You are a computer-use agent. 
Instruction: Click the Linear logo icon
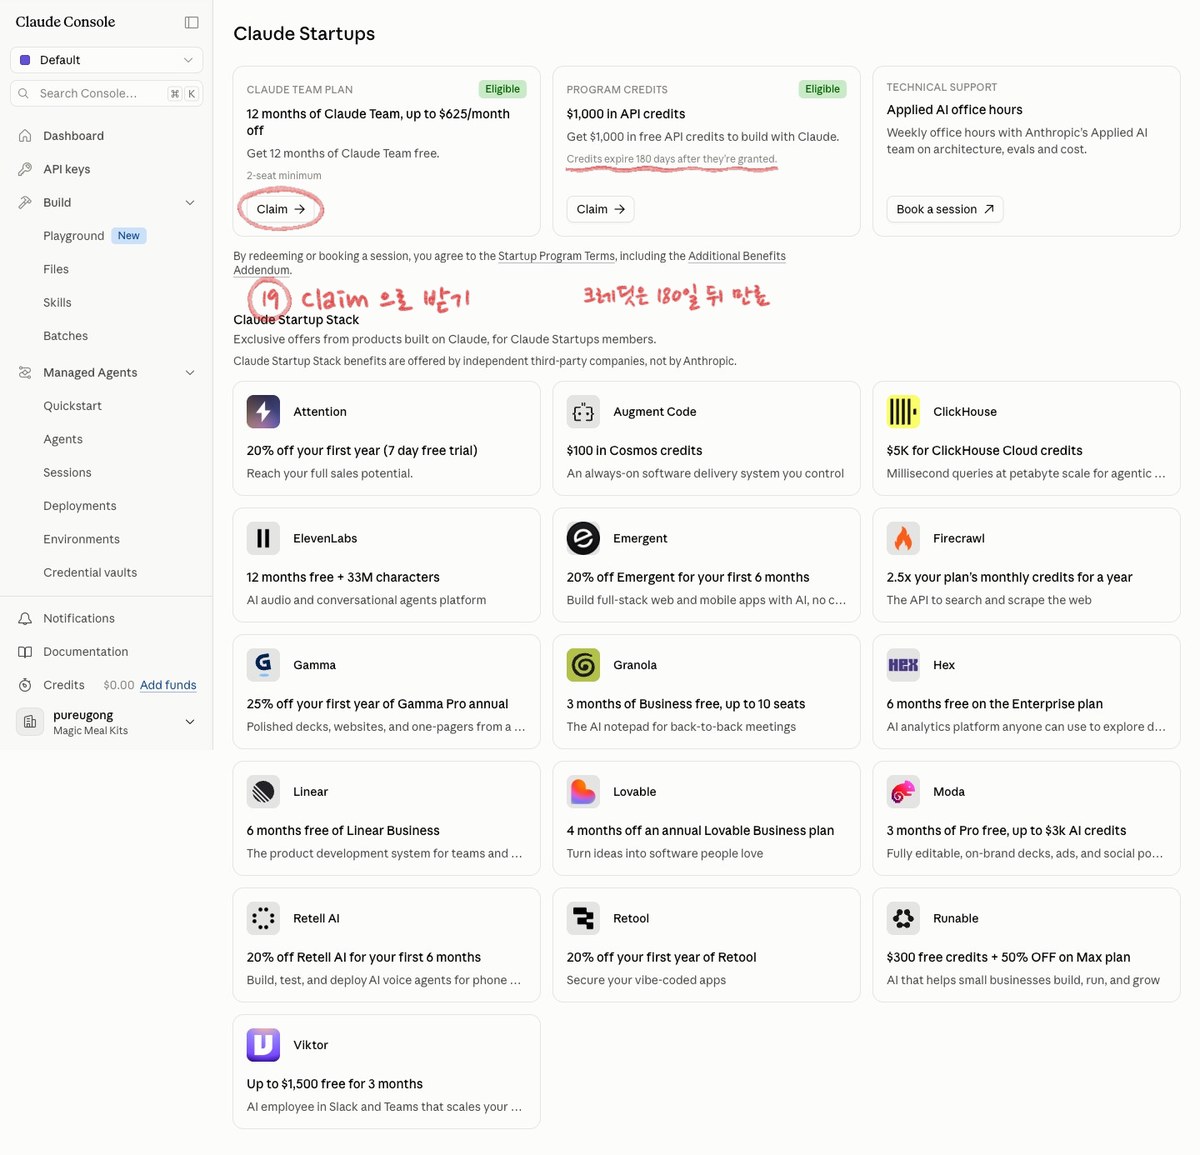pyautogui.click(x=263, y=792)
